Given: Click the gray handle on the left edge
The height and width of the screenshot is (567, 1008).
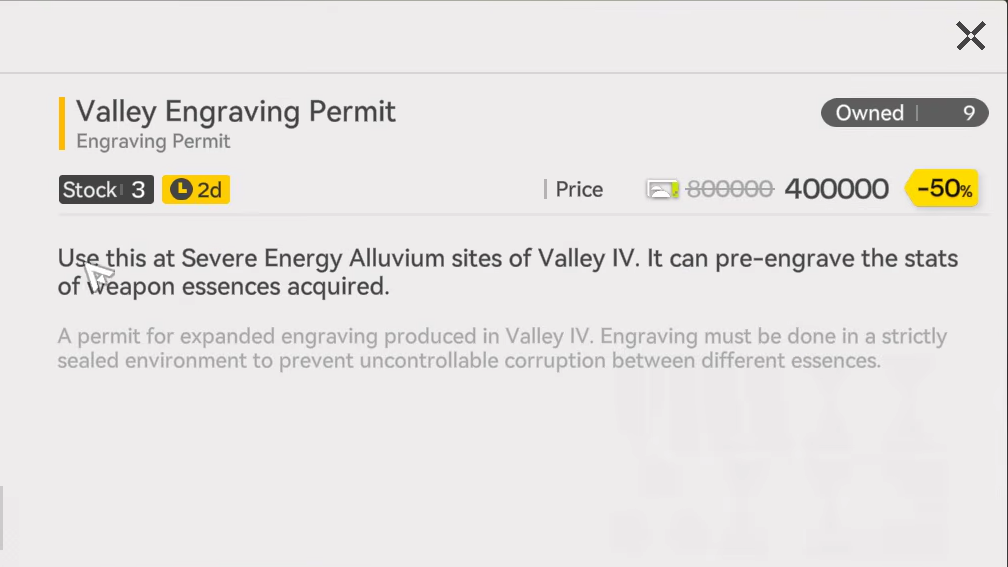Looking at the screenshot, I should click(3, 516).
